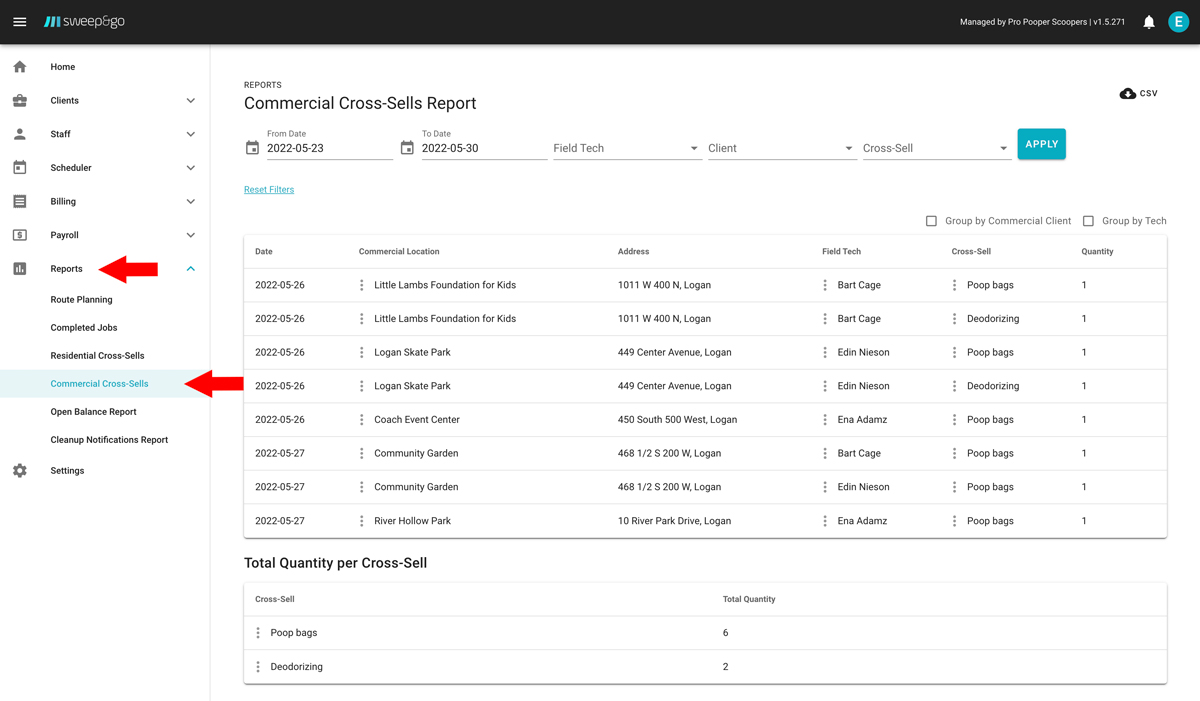
Task: Open options menu for River Hollow Park
Action: tap(362, 521)
